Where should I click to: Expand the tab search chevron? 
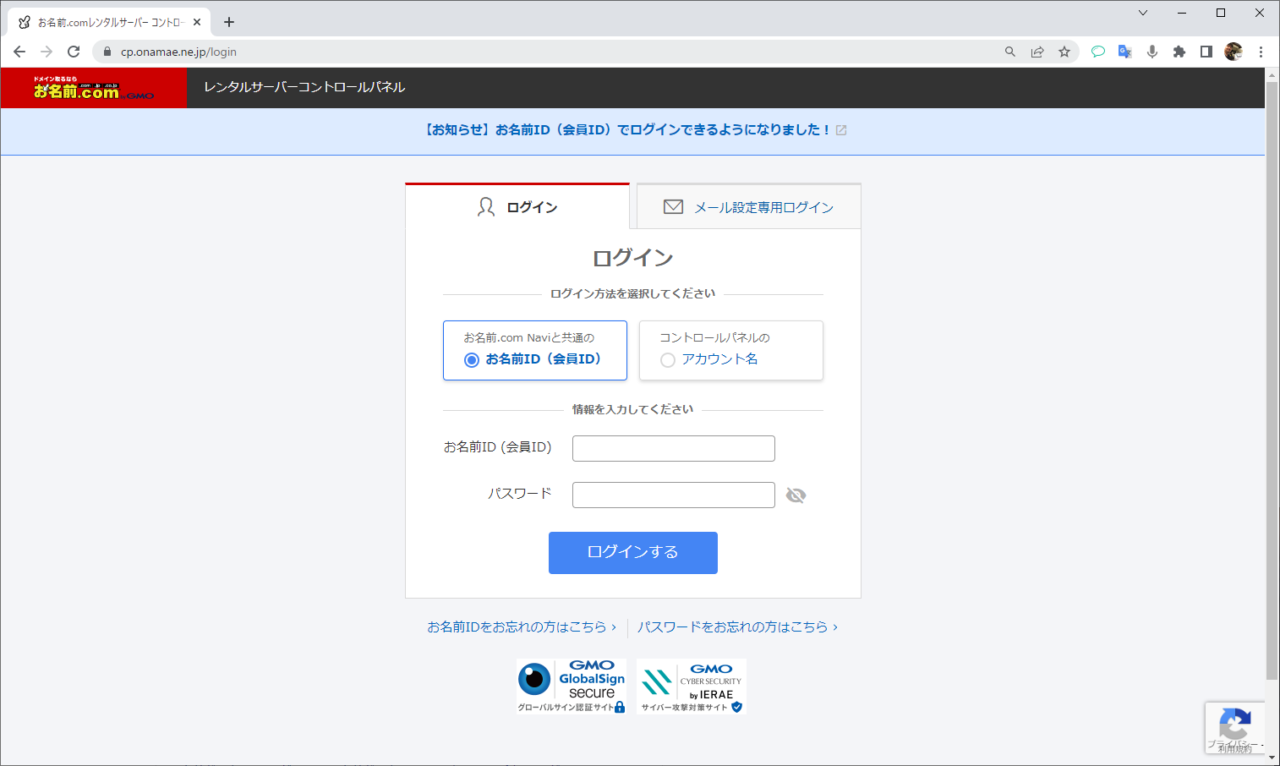point(1143,13)
